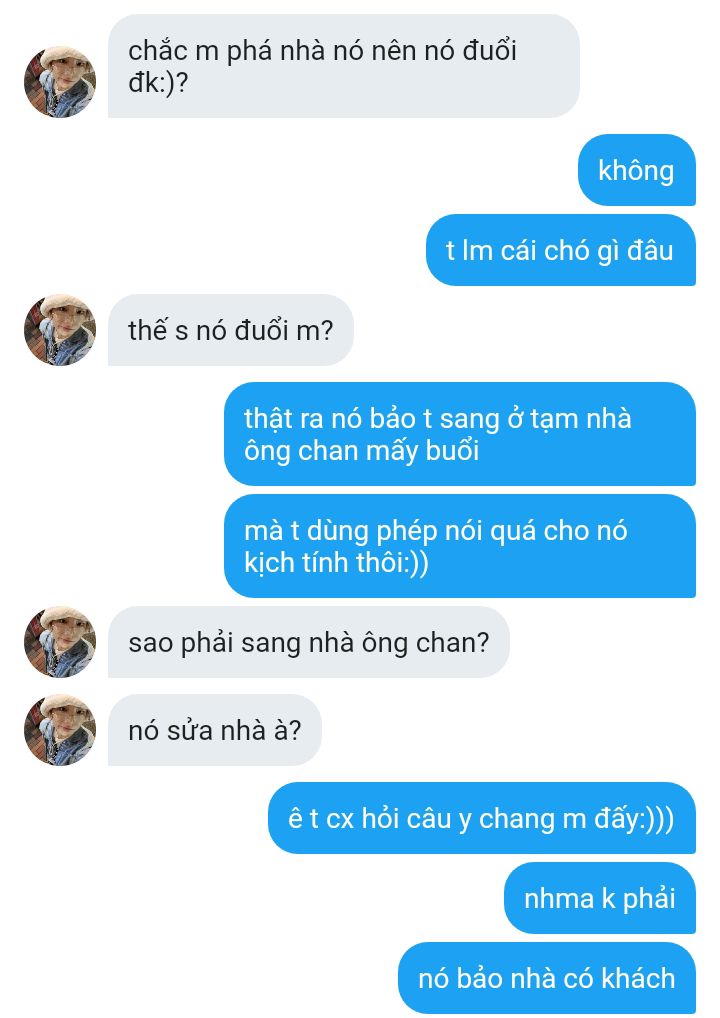Select the 'chắc m phá nhà nó' message bubble

pos(343,66)
